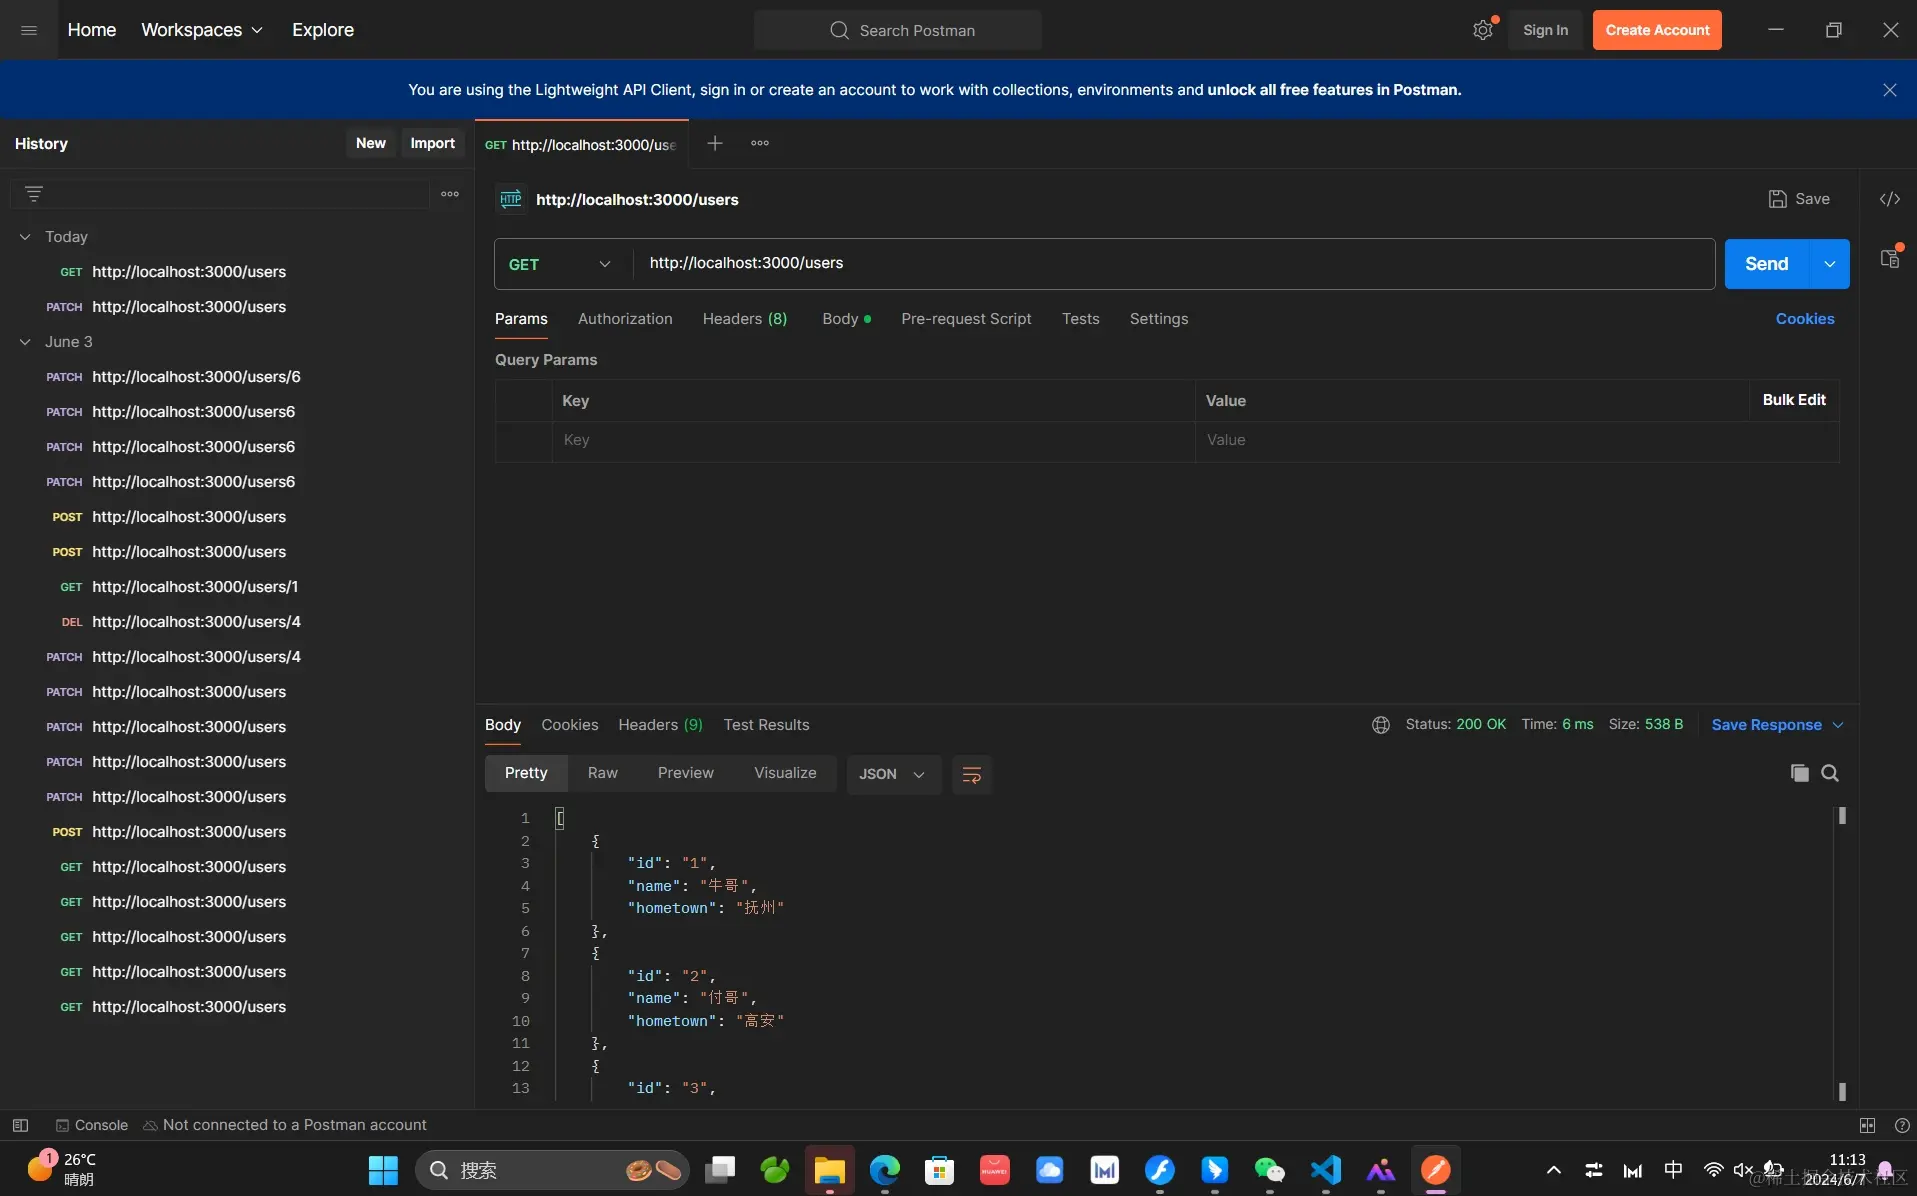Open the Console panel

coord(92,1125)
